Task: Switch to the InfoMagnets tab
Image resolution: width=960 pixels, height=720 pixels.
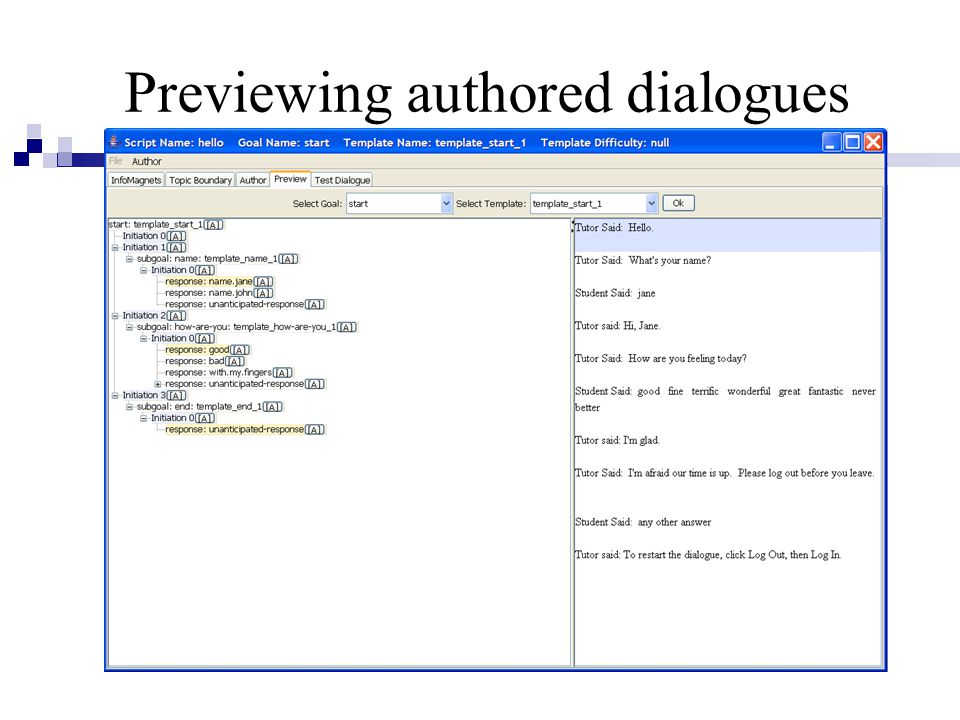Action: pos(136,180)
